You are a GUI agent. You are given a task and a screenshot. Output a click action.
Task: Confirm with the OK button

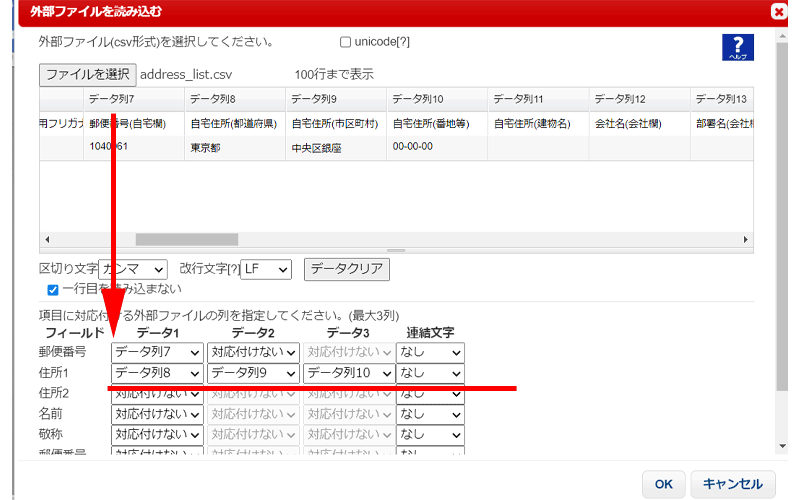[x=663, y=484]
